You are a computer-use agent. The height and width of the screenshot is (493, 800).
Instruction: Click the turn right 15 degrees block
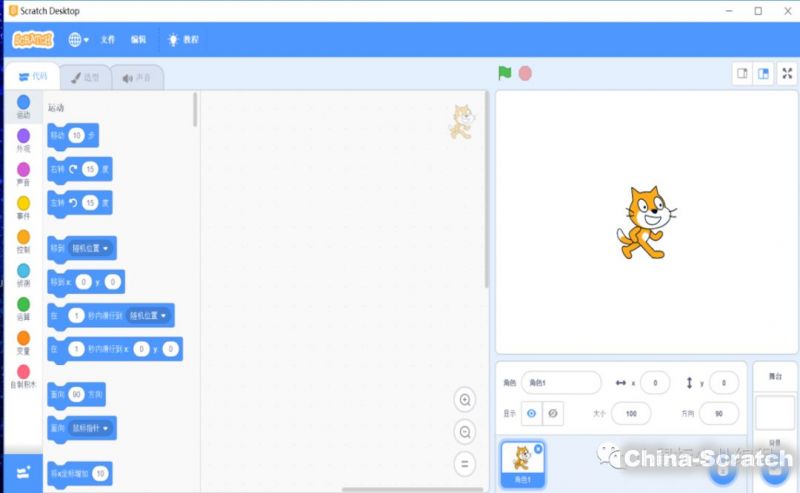click(x=80, y=169)
